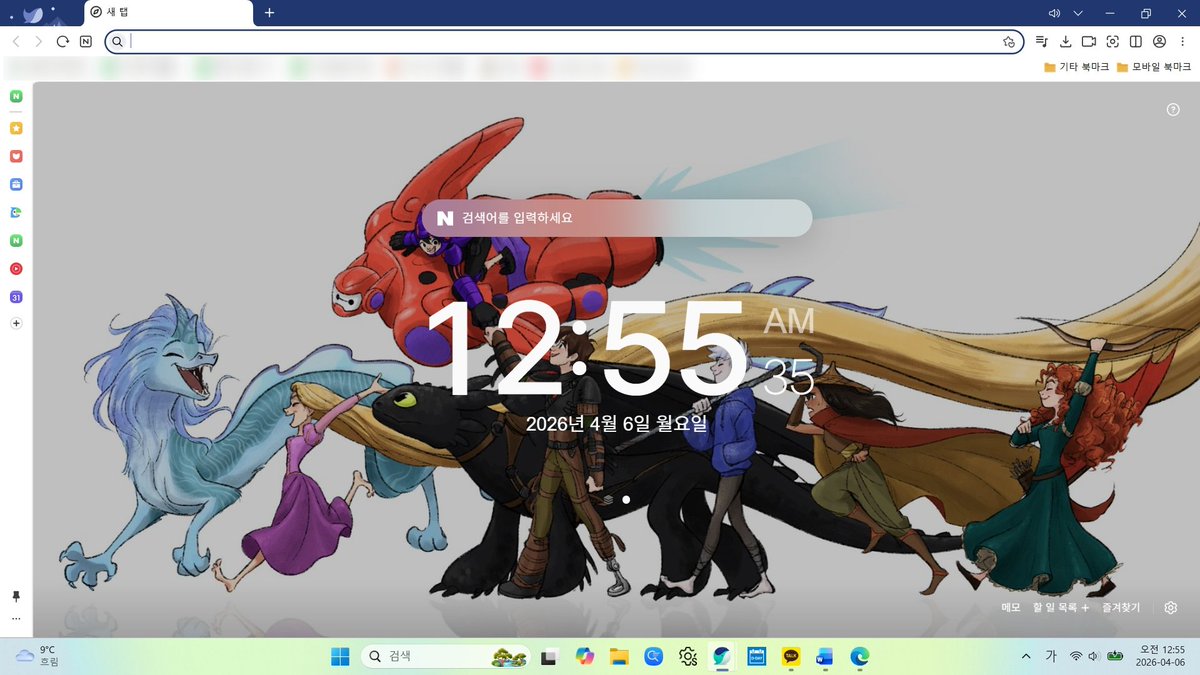Open the second green N sidebar icon

(x=16, y=240)
